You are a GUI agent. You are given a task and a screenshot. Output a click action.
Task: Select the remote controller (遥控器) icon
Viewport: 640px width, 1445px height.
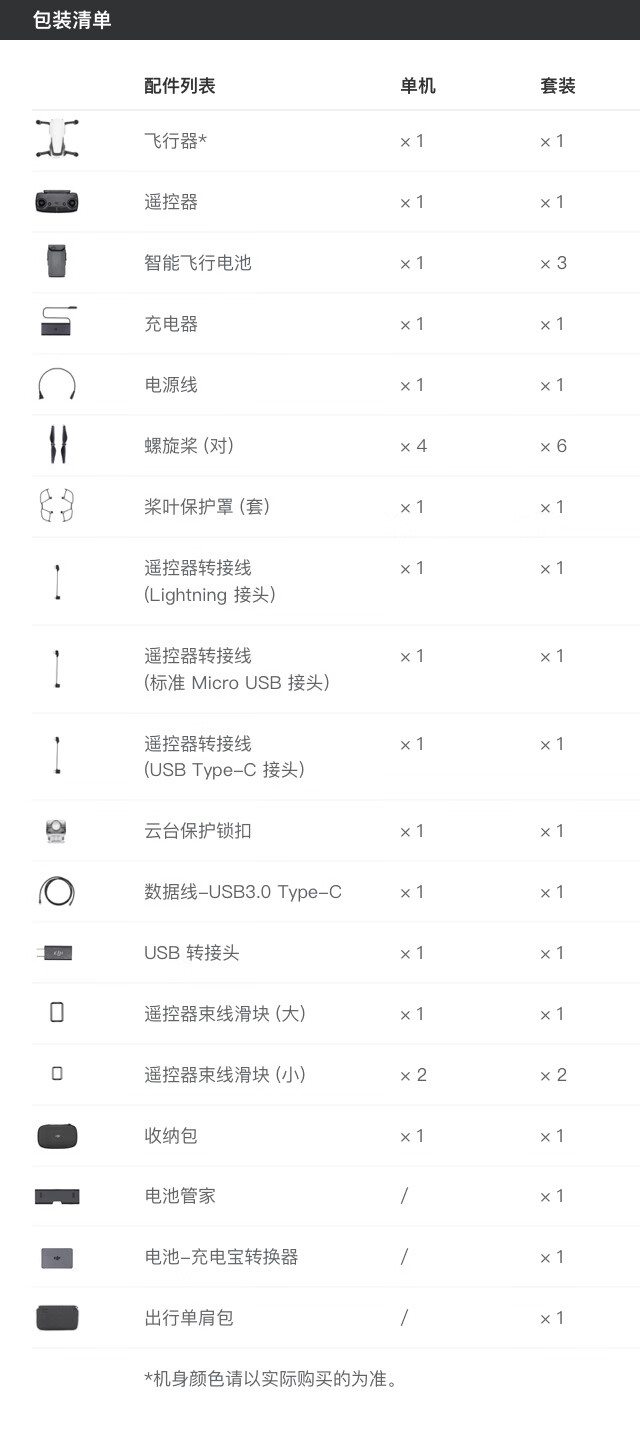pyautogui.click(x=57, y=202)
